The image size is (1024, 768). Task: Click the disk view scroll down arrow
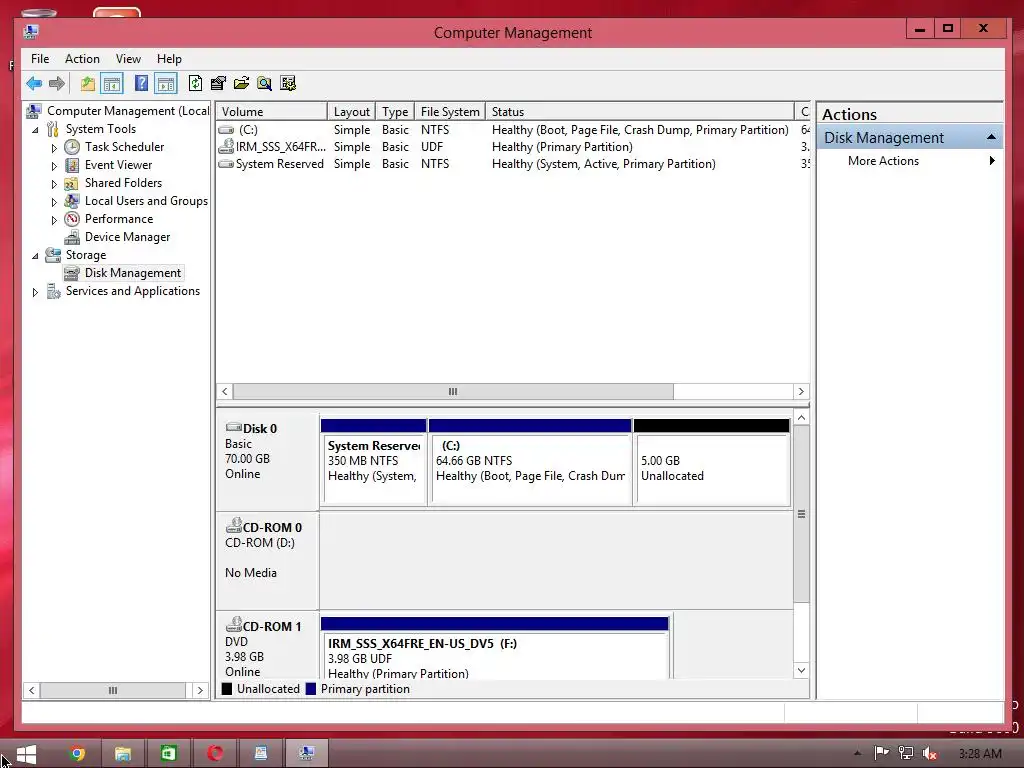801,671
